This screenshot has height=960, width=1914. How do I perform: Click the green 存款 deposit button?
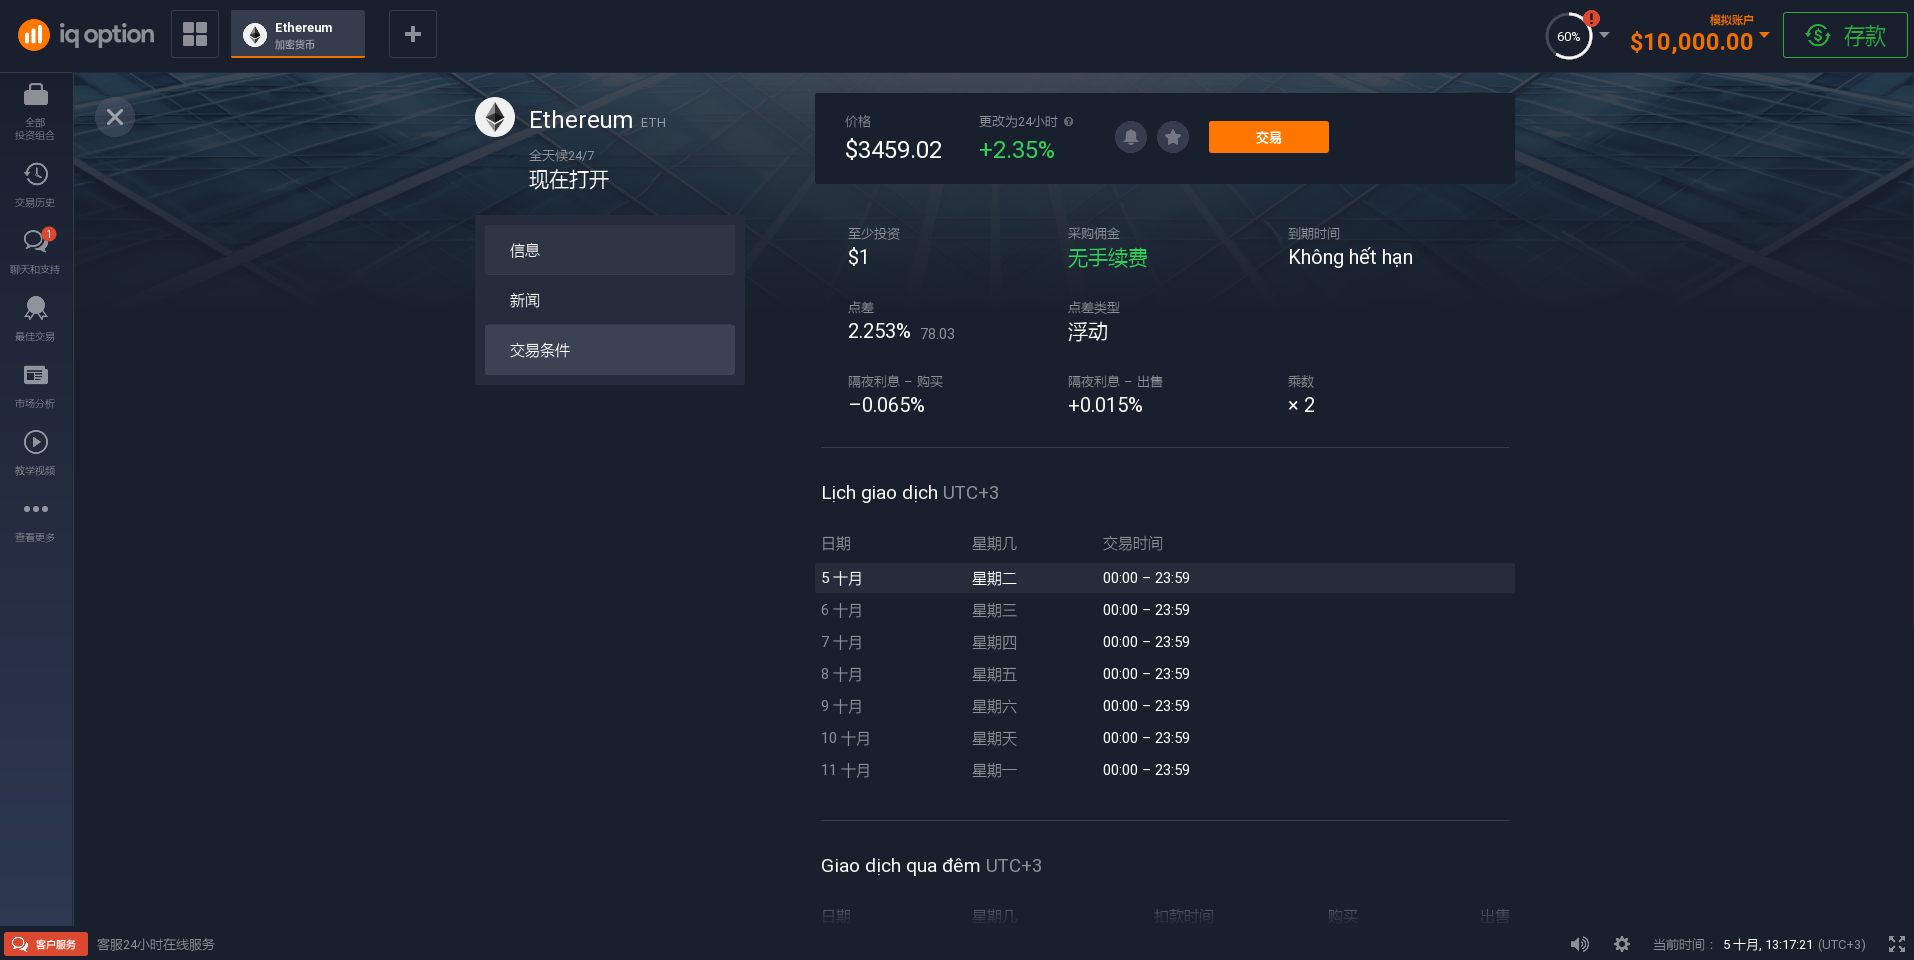1845,36
